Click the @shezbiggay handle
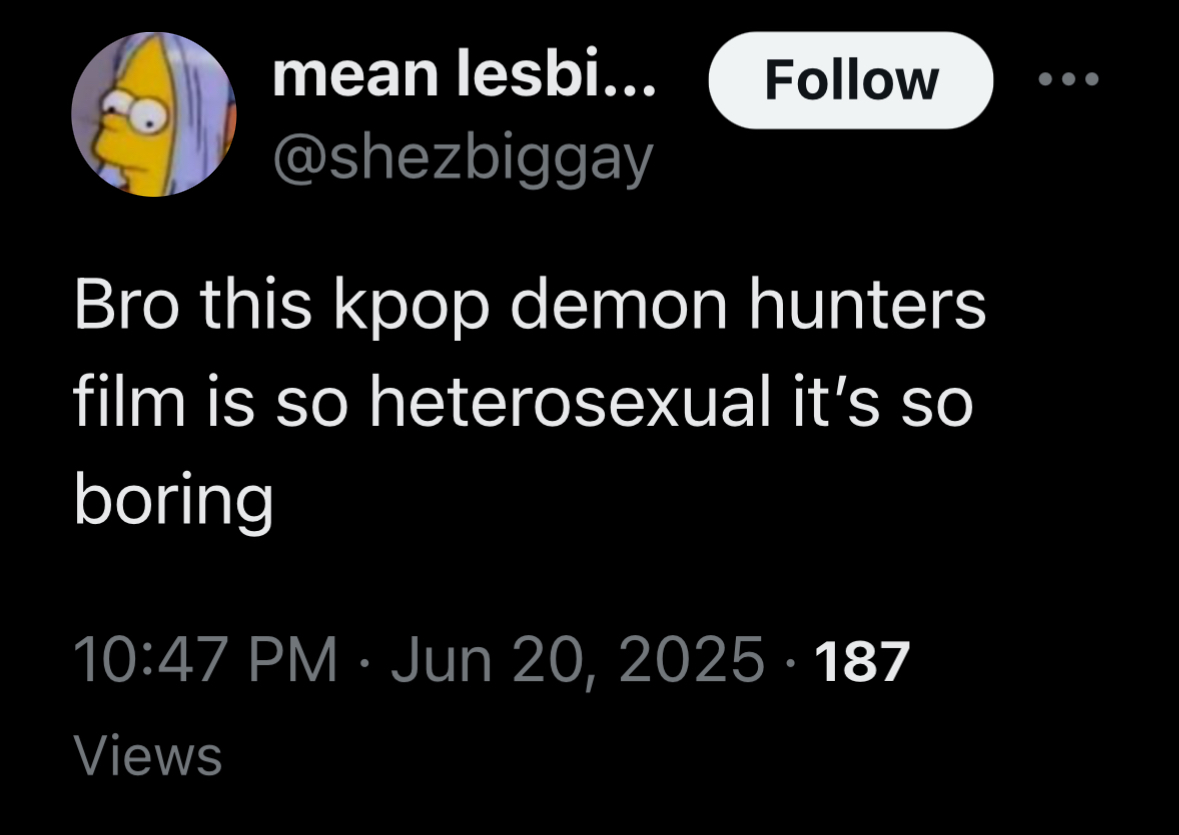1179x835 pixels. (463, 159)
